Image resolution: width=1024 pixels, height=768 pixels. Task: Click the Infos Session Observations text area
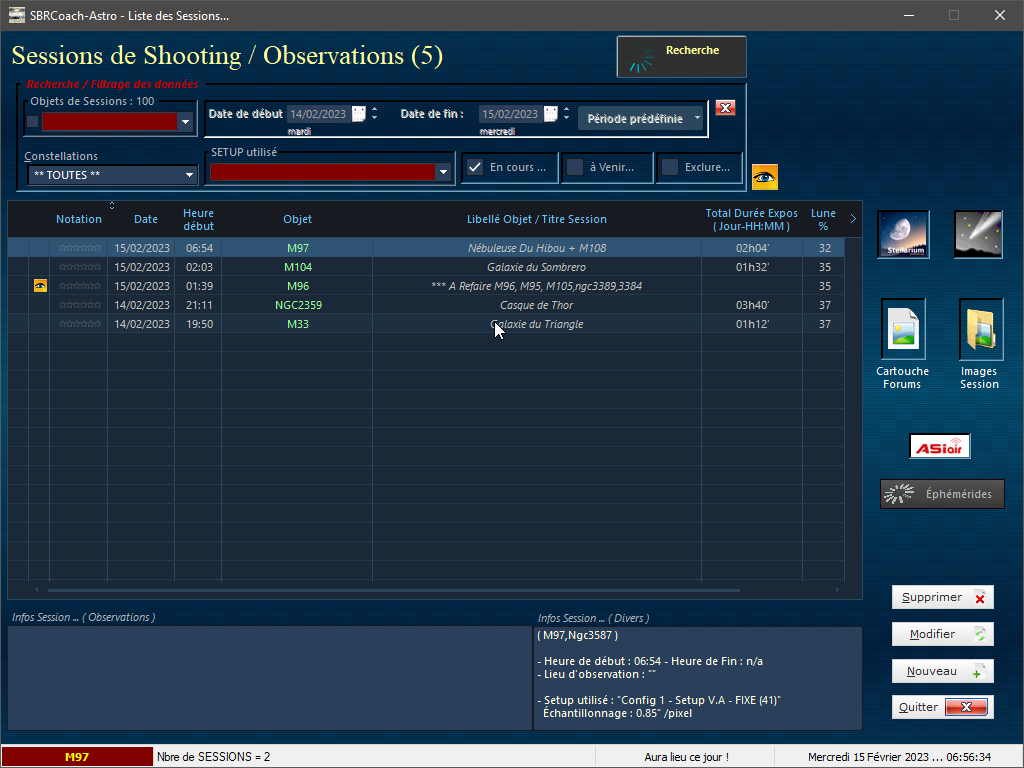tap(270, 679)
